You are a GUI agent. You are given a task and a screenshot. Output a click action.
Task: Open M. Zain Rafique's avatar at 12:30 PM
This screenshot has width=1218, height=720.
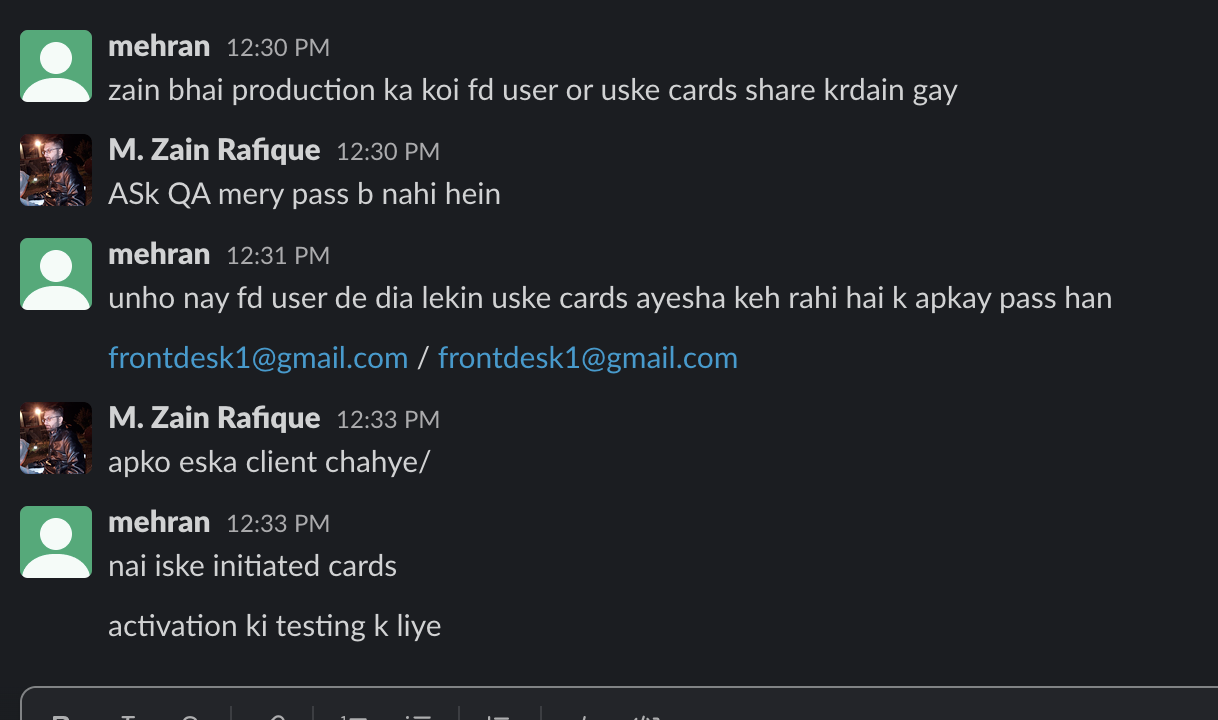point(56,170)
